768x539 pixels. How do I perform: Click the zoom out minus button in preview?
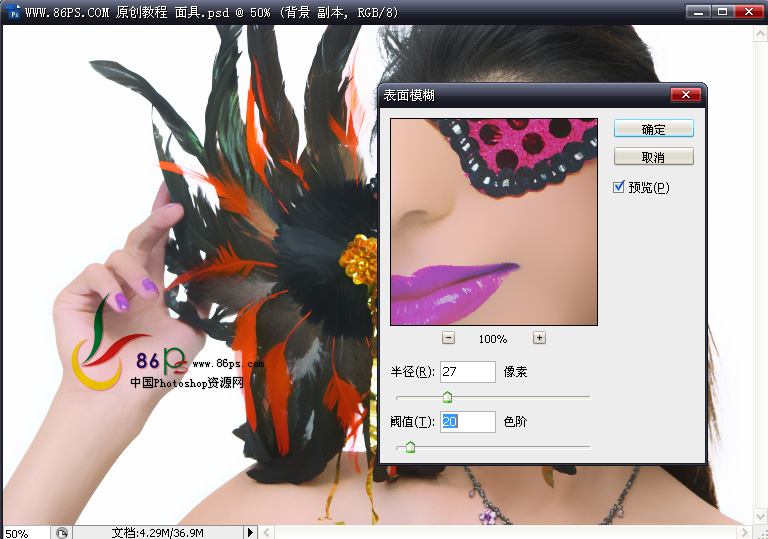[448, 338]
